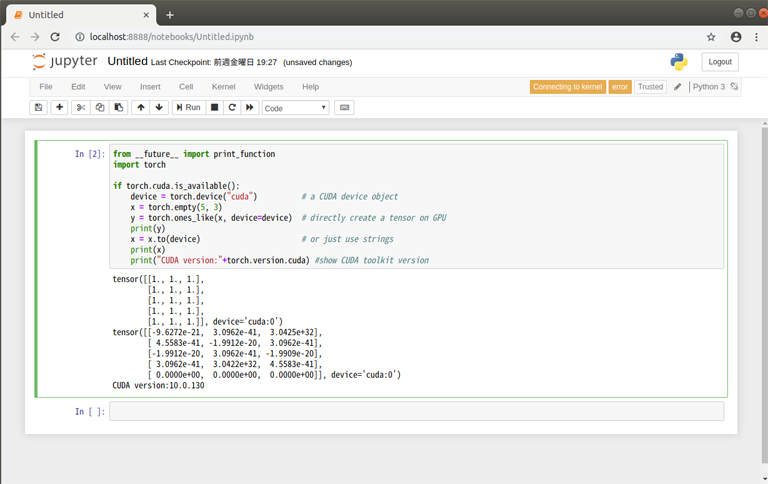
Task: Click the Logout button
Action: (720, 62)
